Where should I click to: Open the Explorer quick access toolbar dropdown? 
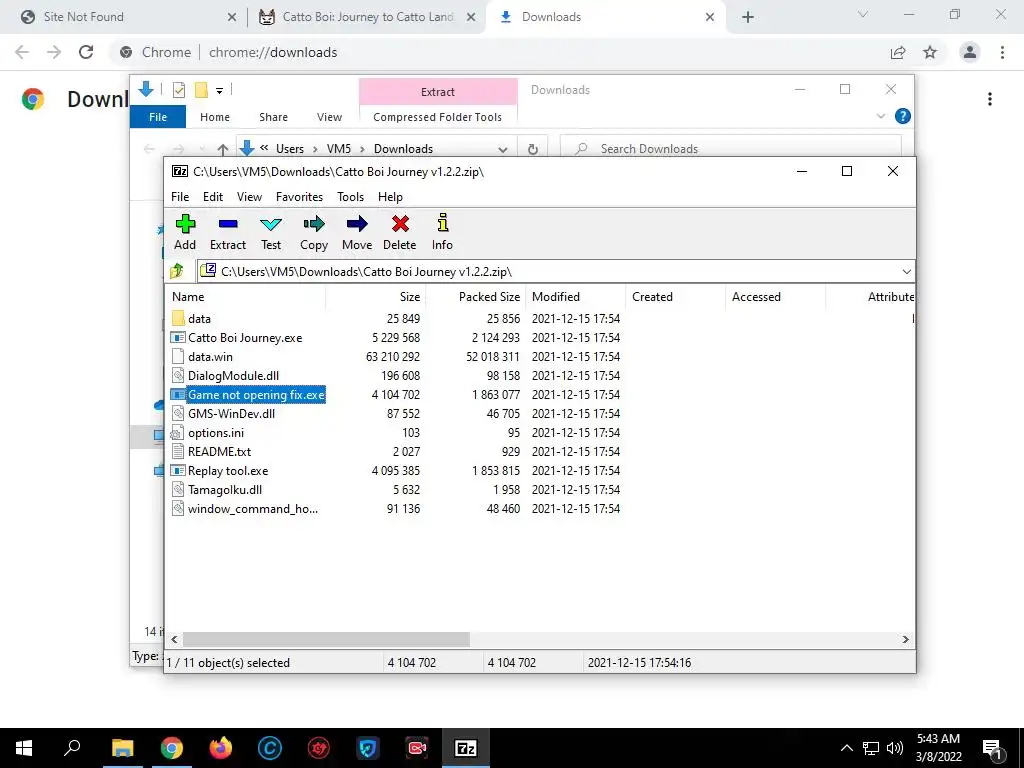pos(219,91)
